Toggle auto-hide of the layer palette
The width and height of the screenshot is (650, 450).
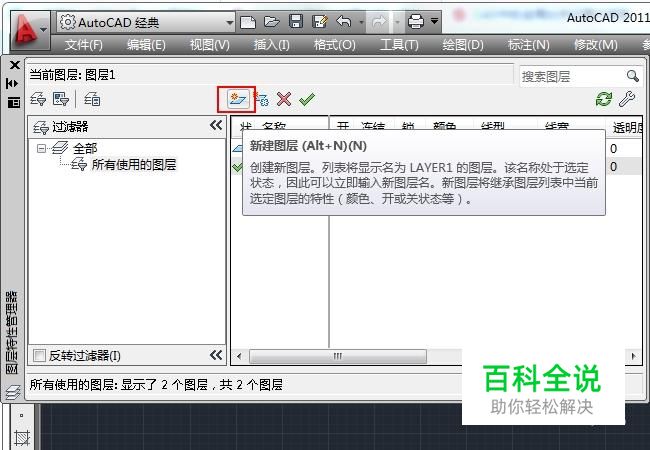(12, 83)
